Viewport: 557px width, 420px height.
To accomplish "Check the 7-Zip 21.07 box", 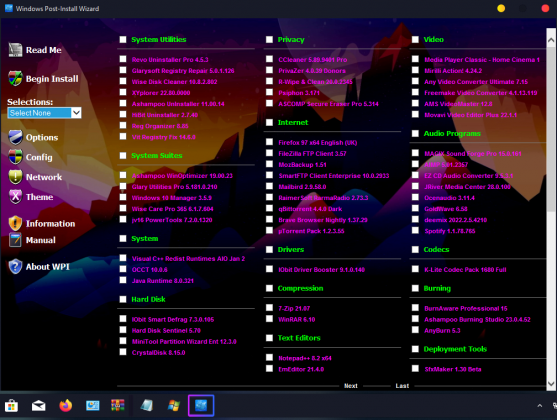I will pyautogui.click(x=269, y=308).
